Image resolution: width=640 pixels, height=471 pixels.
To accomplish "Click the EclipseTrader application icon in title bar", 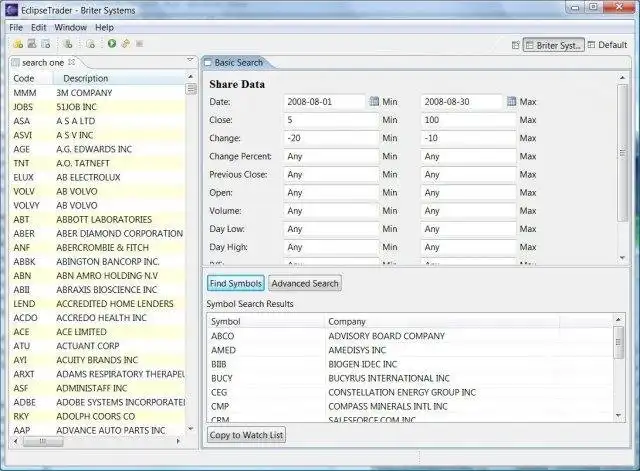I will point(12,10).
